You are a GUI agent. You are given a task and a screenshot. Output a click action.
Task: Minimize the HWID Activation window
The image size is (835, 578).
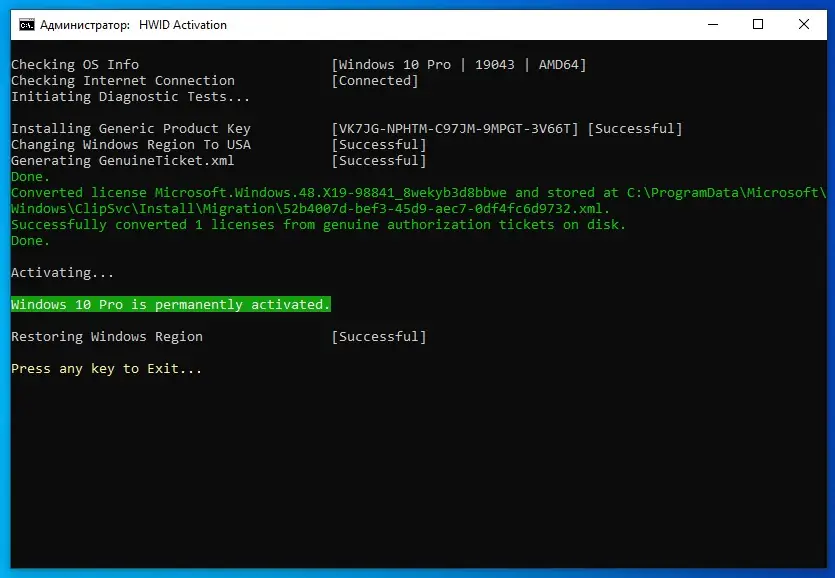[713, 25]
